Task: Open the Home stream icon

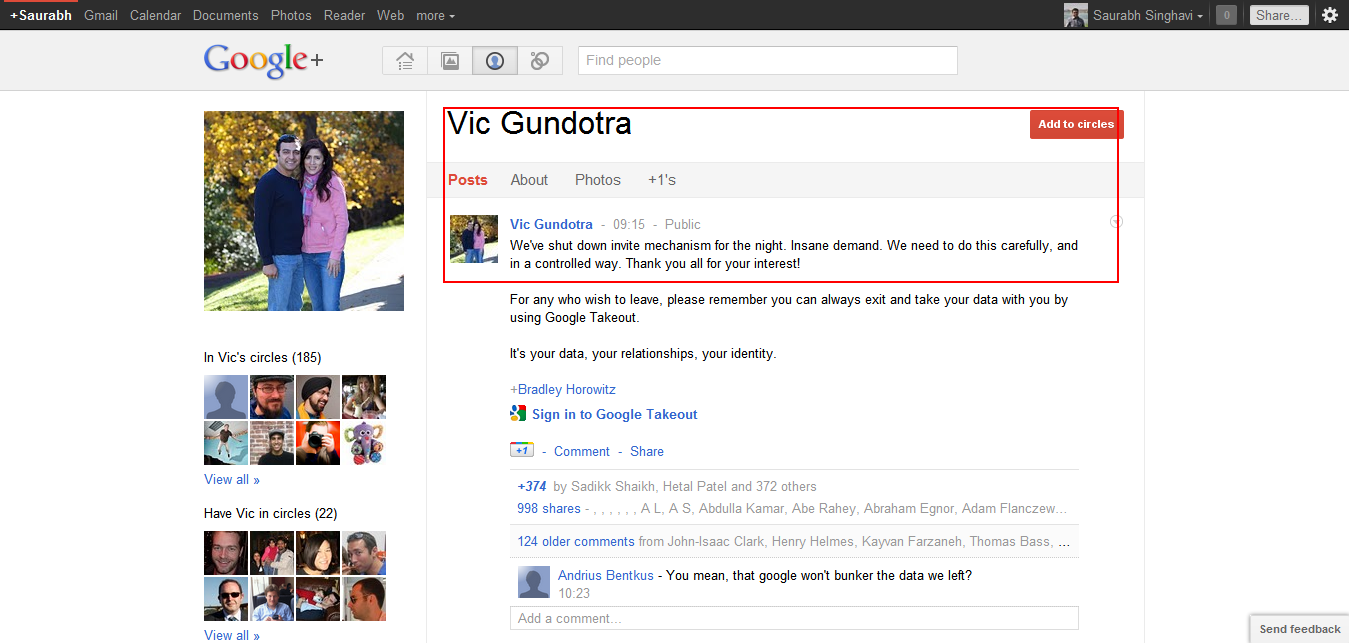Action: point(405,61)
